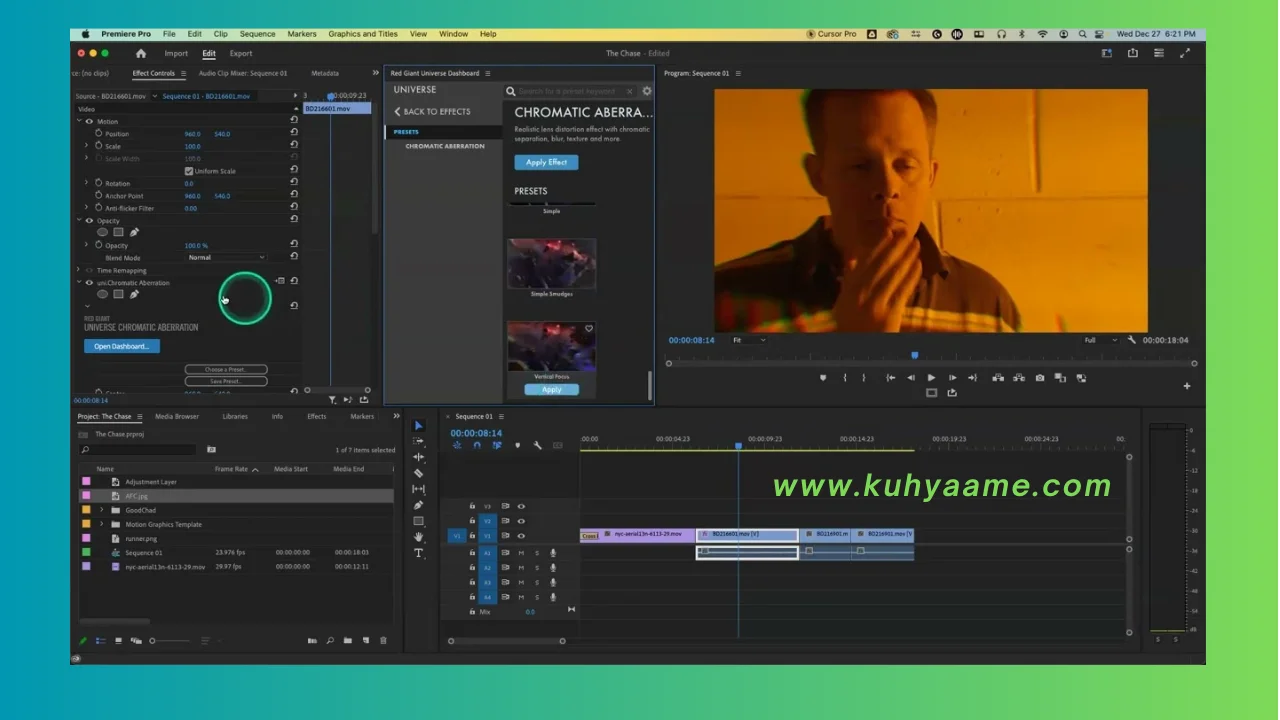The height and width of the screenshot is (720, 1280).
Task: Reset the Position parameter
Action: tap(294, 134)
